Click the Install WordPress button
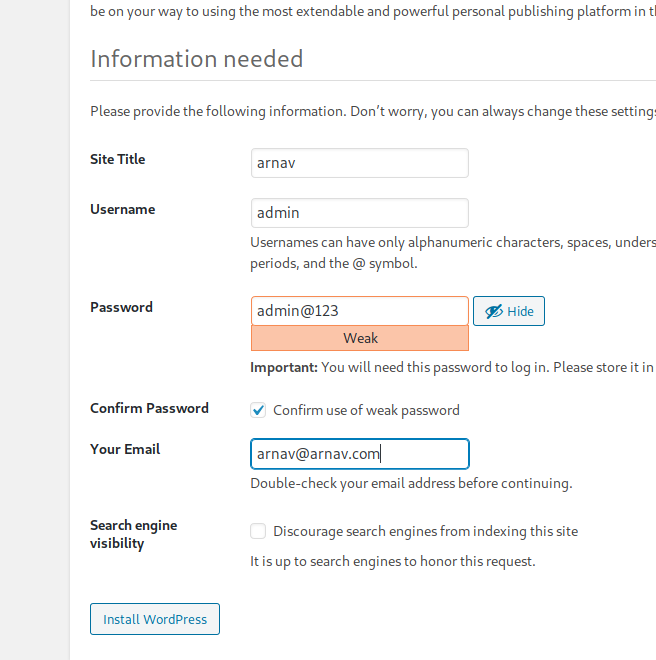 point(155,619)
